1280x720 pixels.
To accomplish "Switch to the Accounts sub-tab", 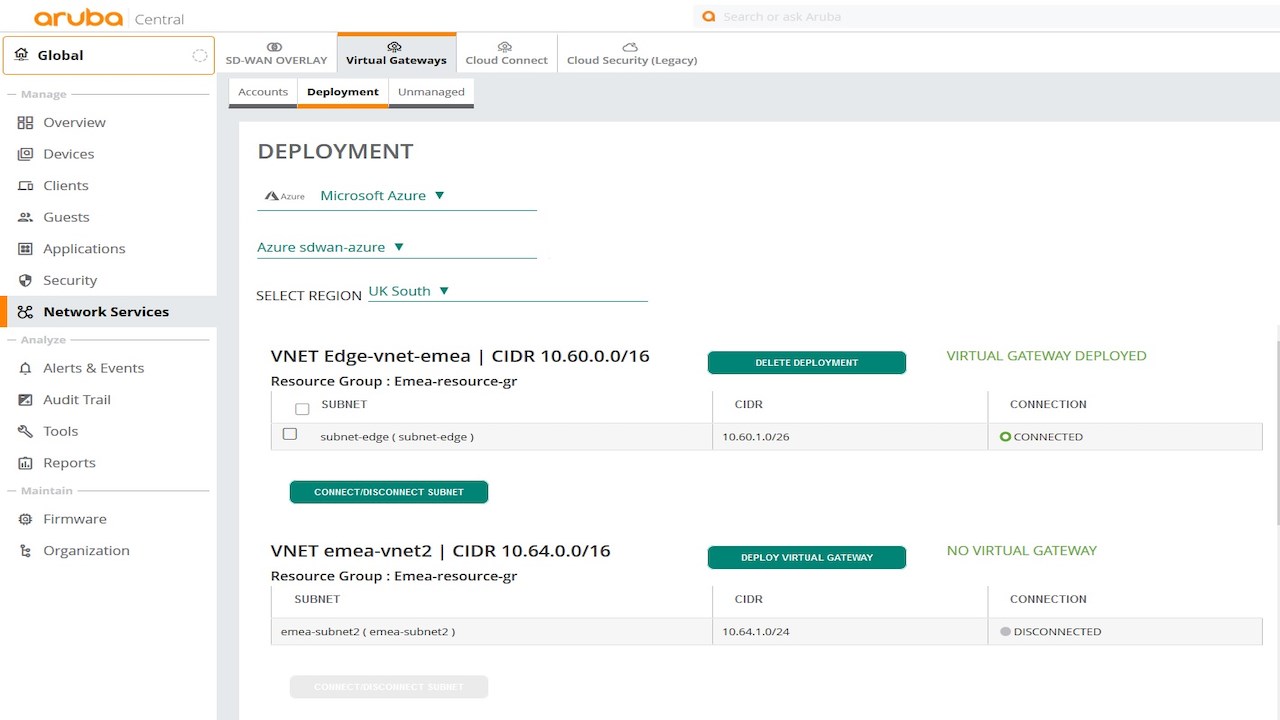I will (263, 92).
